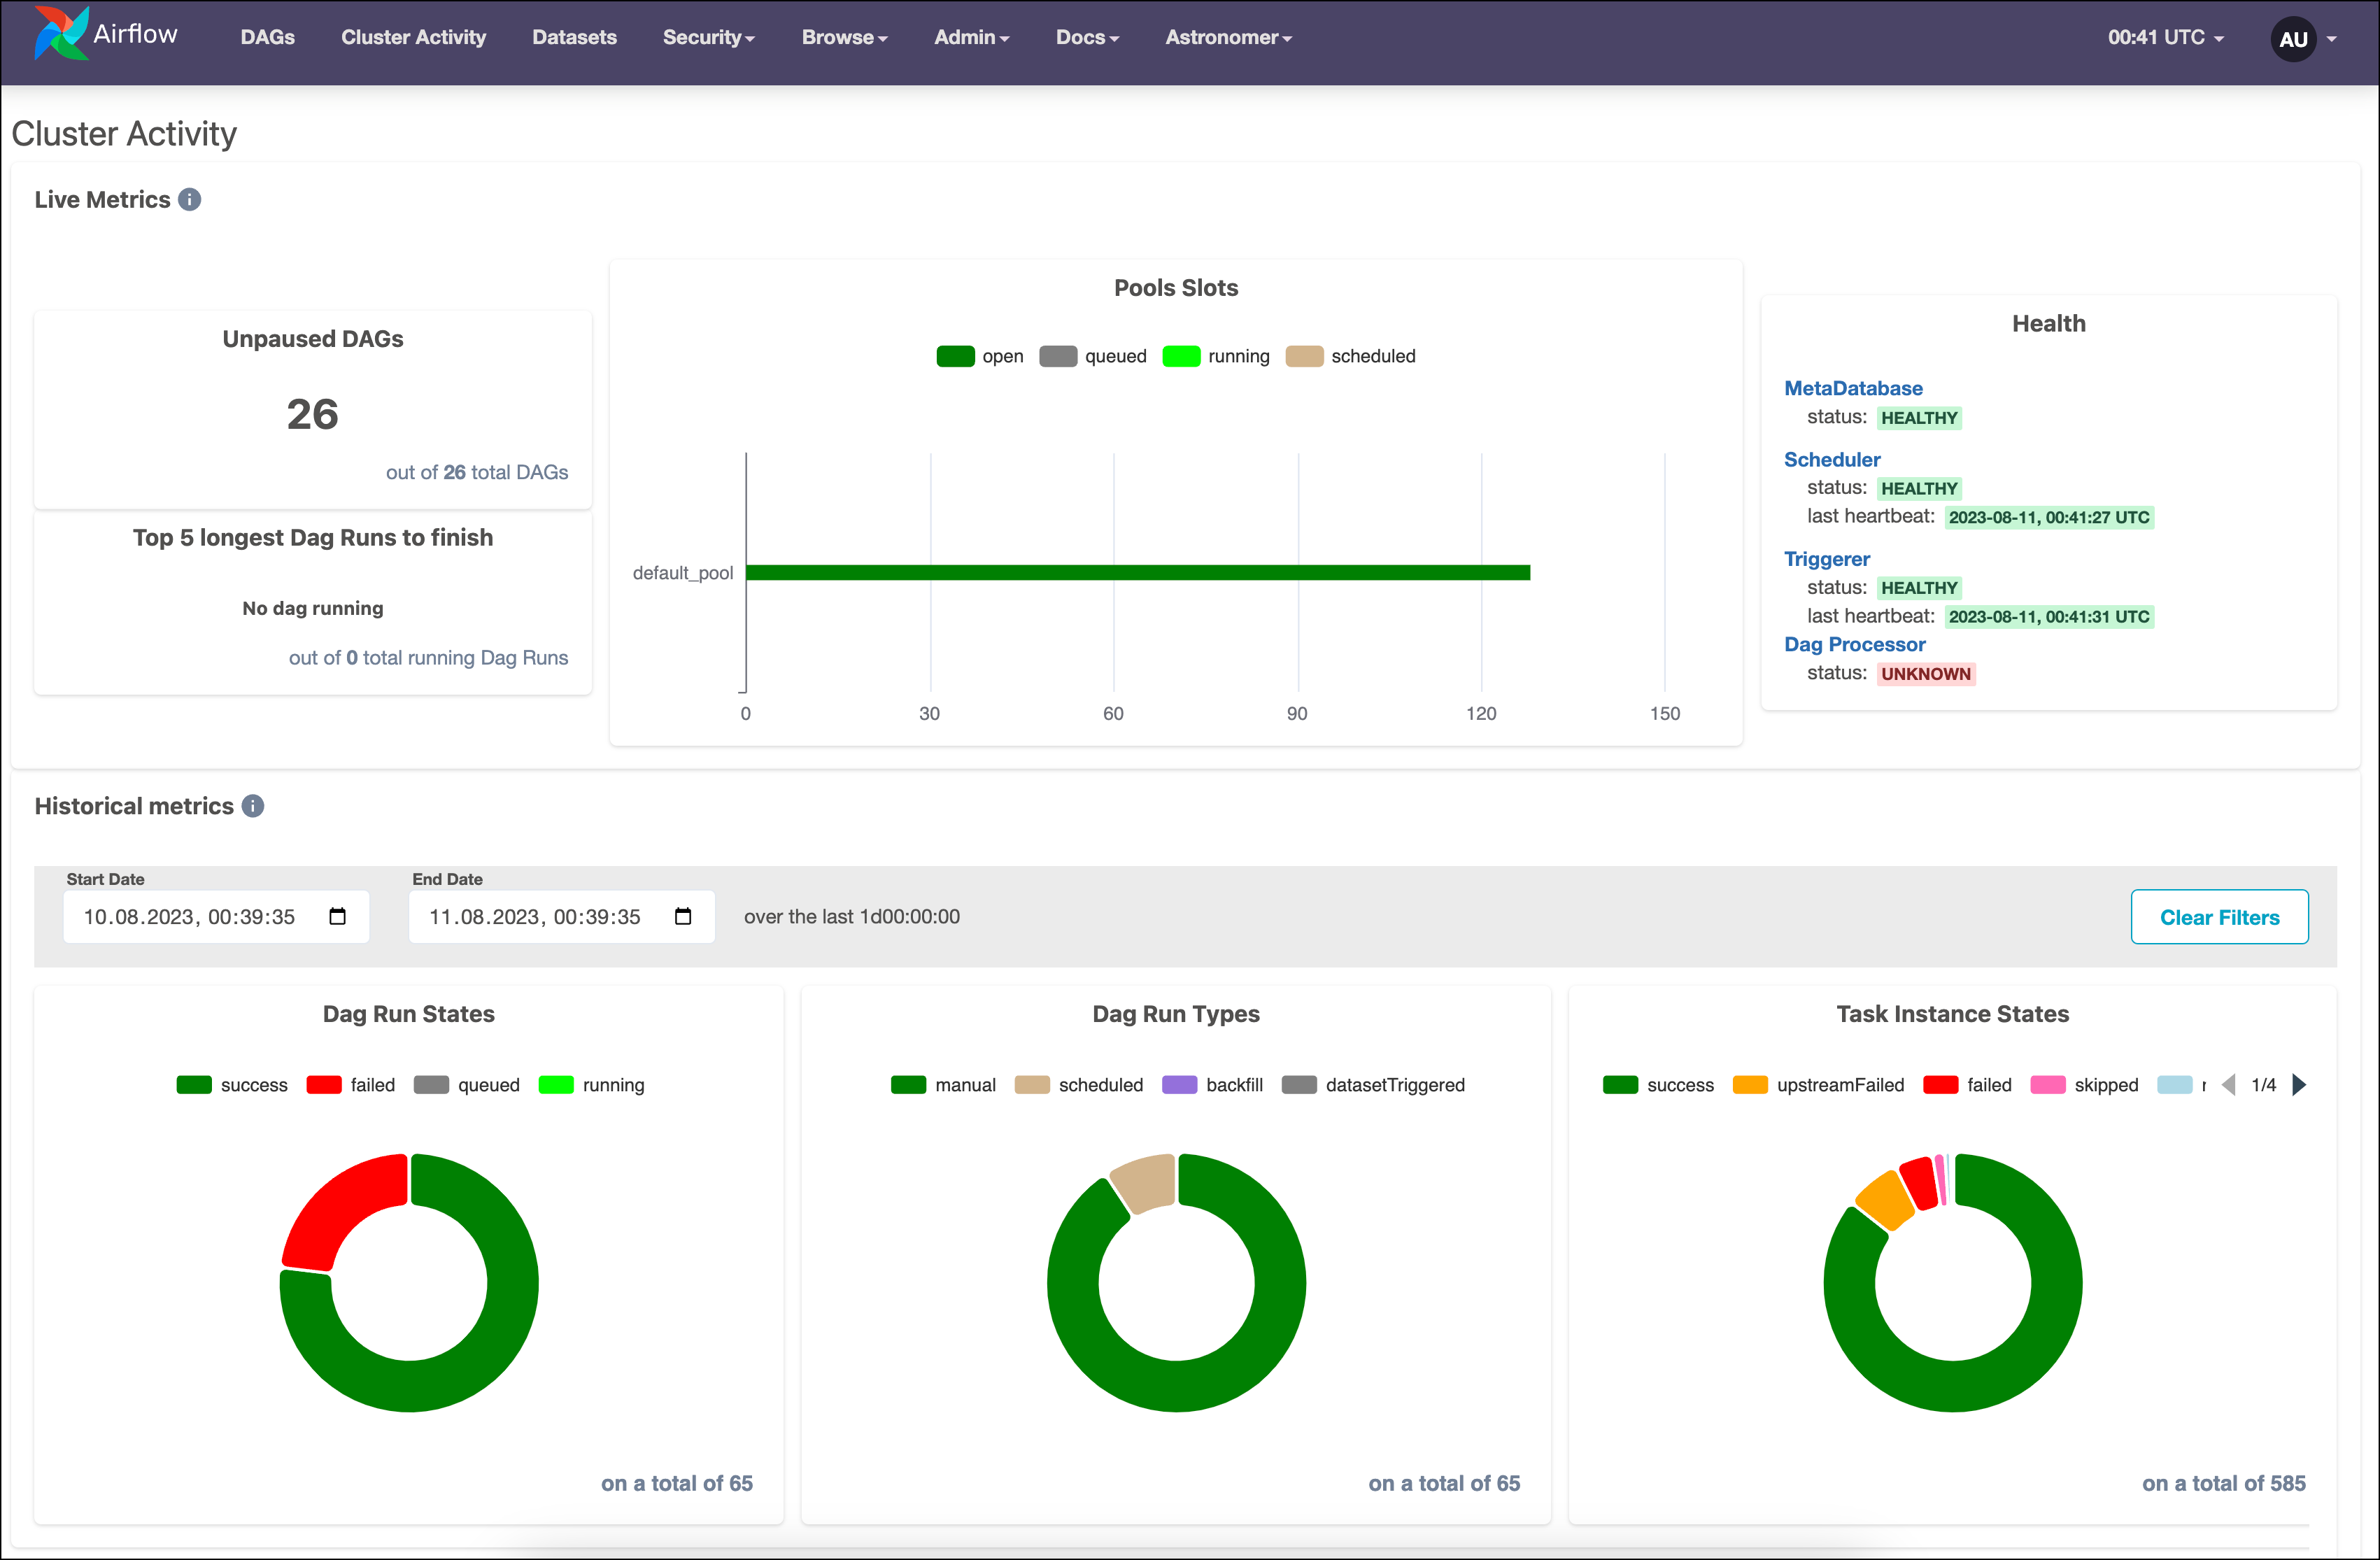This screenshot has height=1560, width=2380.
Task: Open the Astronomer dropdown menu
Action: tap(1228, 37)
